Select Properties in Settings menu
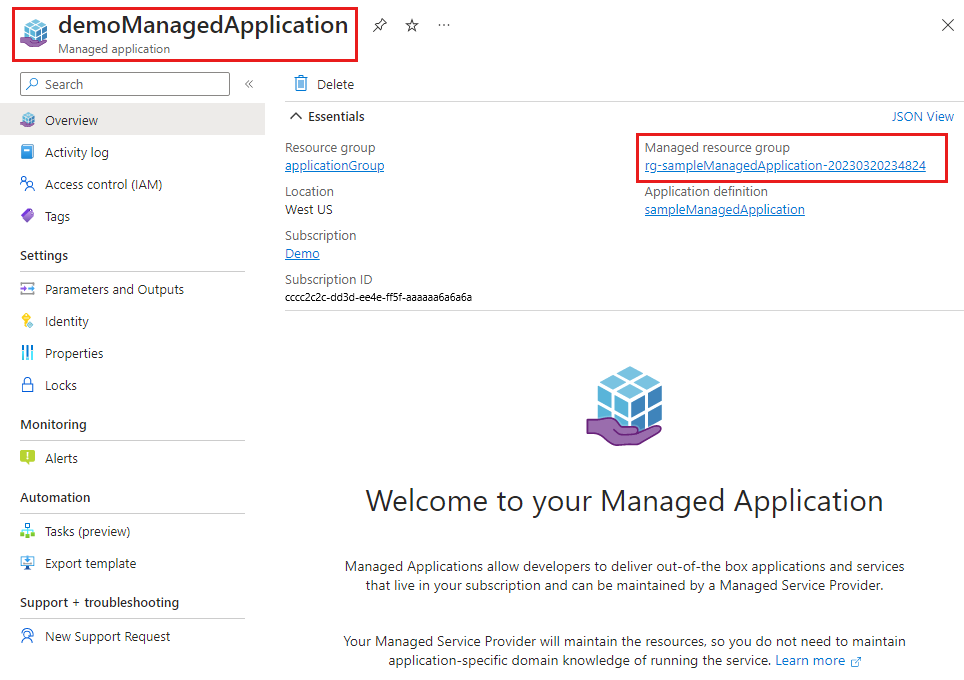 28,353
